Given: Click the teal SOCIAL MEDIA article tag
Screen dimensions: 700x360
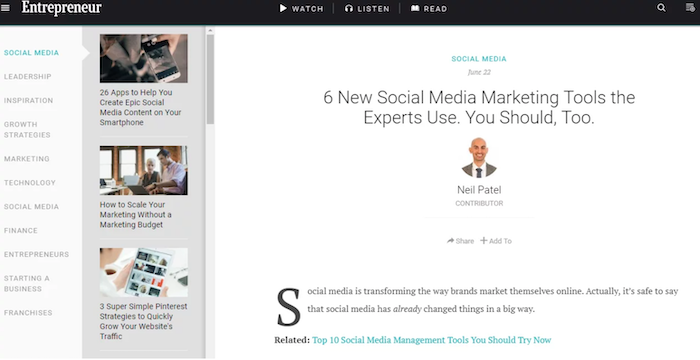Looking at the screenshot, I should pos(479,59).
